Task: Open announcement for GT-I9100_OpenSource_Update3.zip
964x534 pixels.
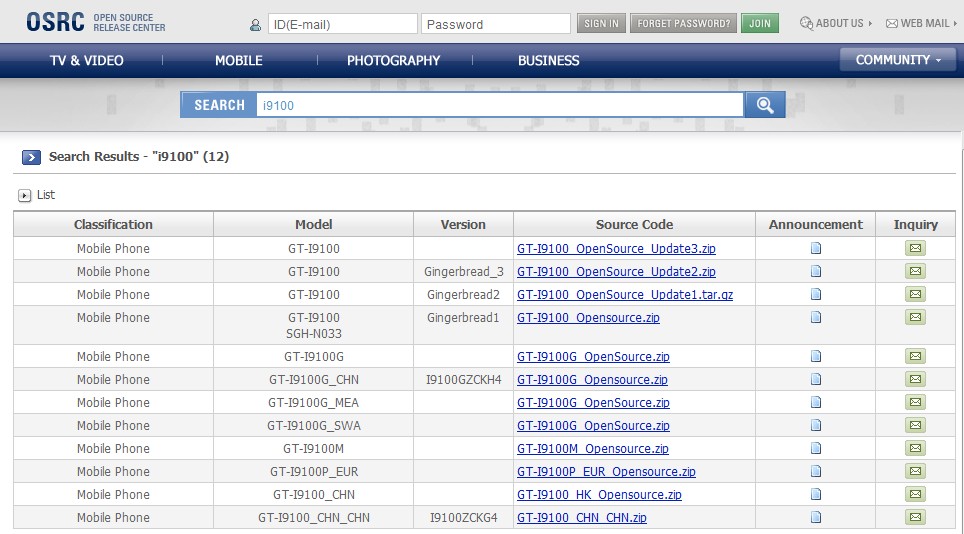Action: coord(816,248)
